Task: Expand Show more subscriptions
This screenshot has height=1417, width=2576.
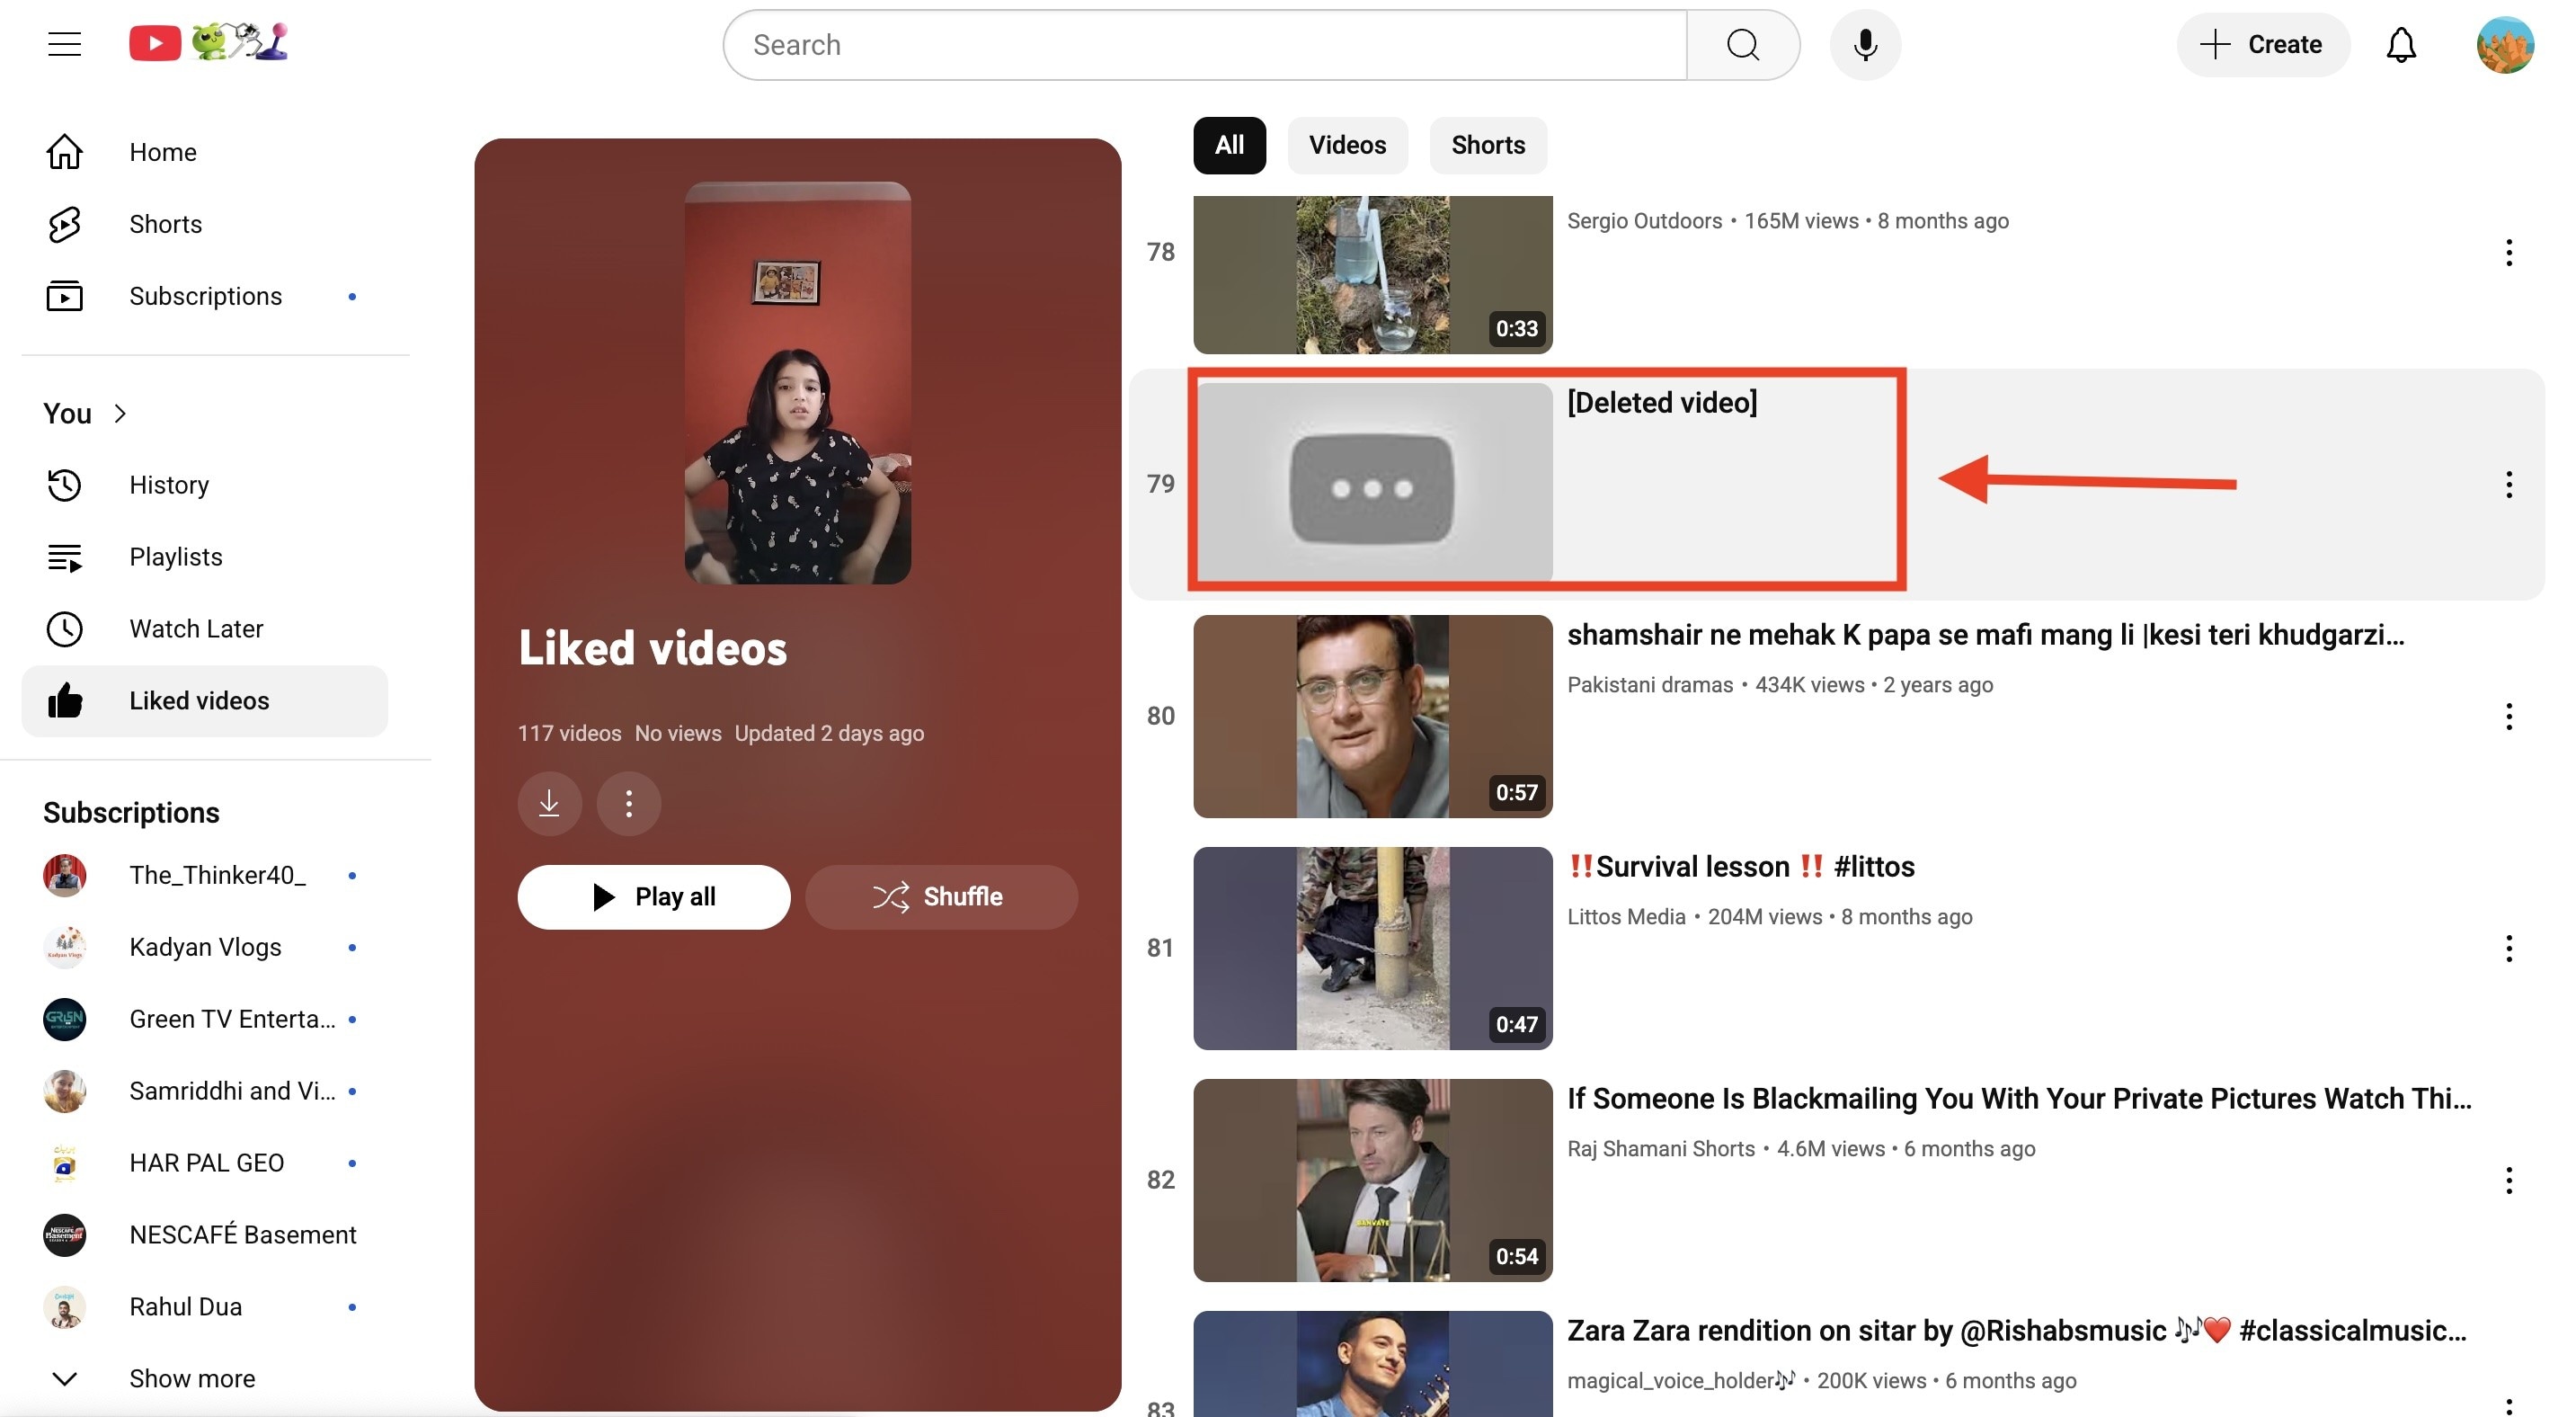Action: coord(205,1378)
